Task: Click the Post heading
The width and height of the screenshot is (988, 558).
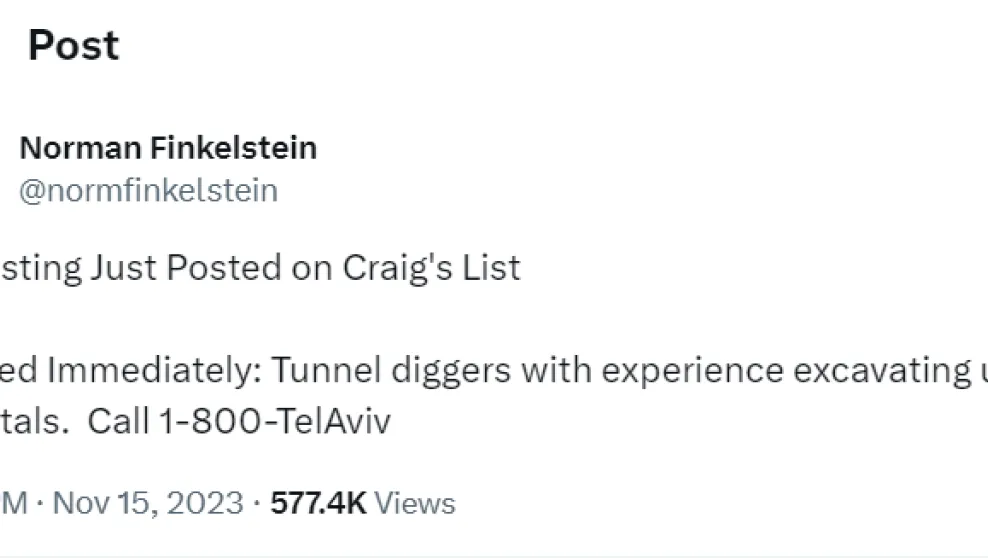Action: point(73,46)
